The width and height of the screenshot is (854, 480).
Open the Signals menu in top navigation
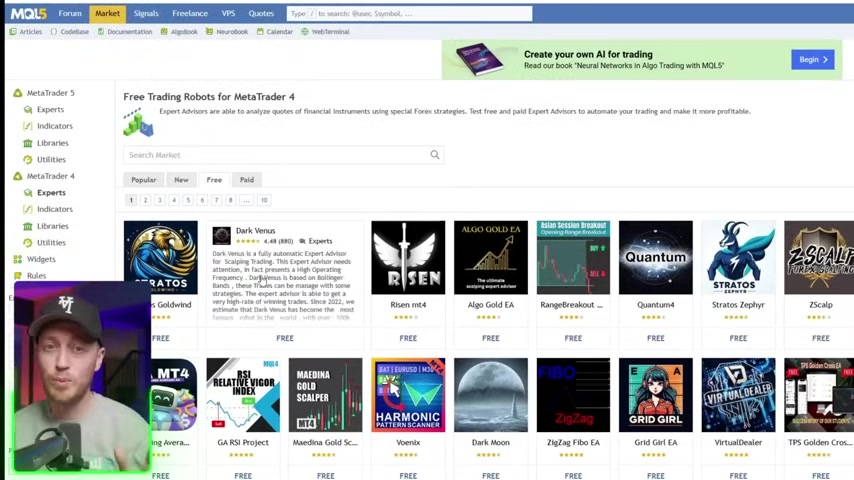[x=146, y=13]
